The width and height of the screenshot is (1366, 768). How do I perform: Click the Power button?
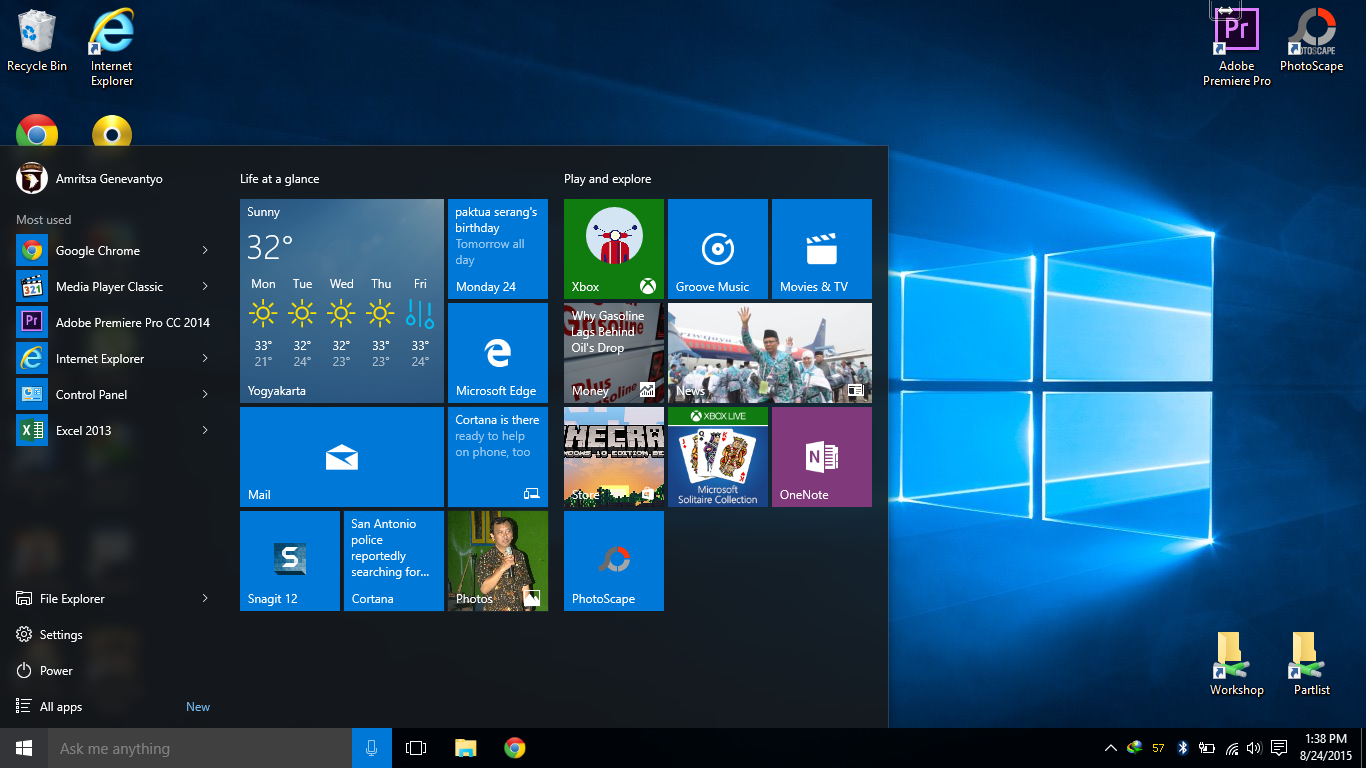pyautogui.click(x=56, y=670)
